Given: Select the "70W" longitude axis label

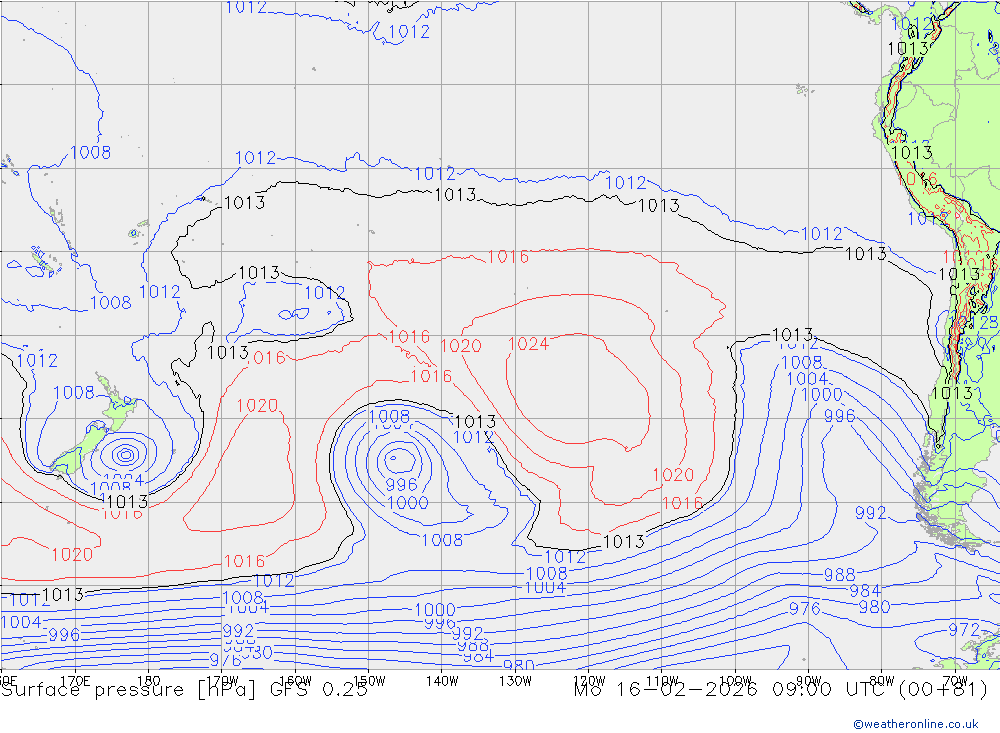Looking at the screenshot, I should click(x=955, y=681).
